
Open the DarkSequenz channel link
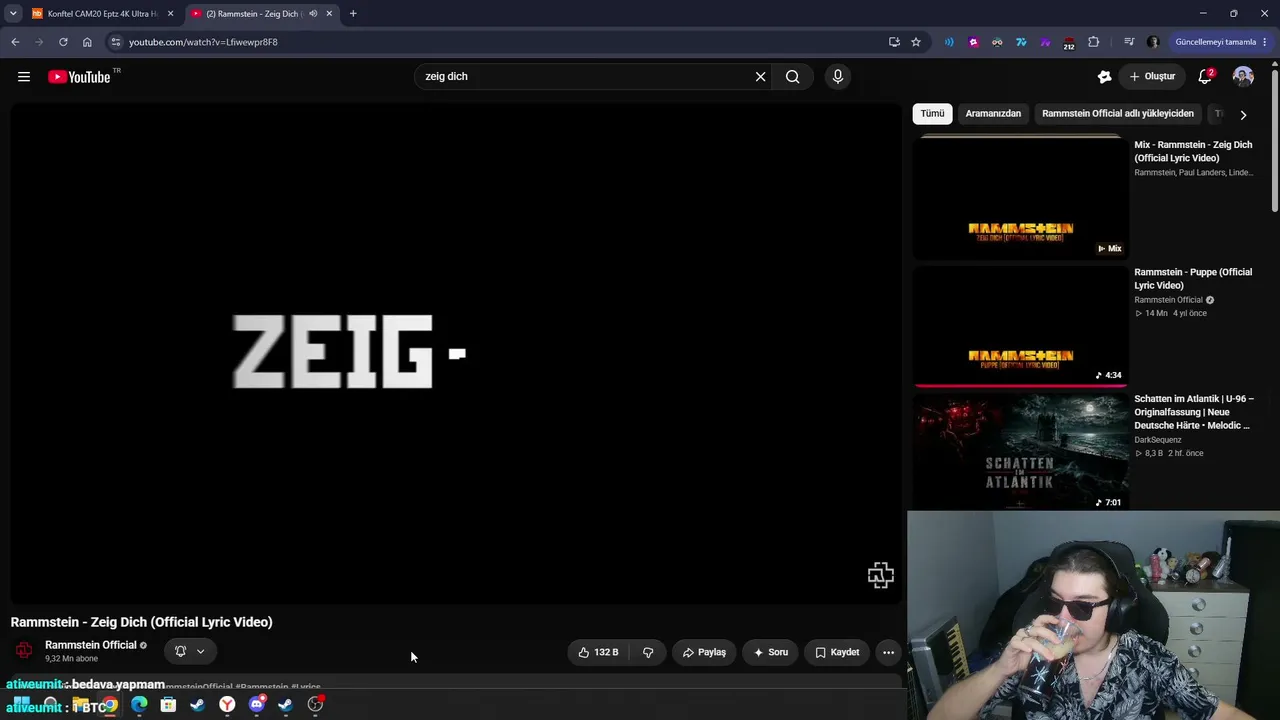click(1158, 440)
